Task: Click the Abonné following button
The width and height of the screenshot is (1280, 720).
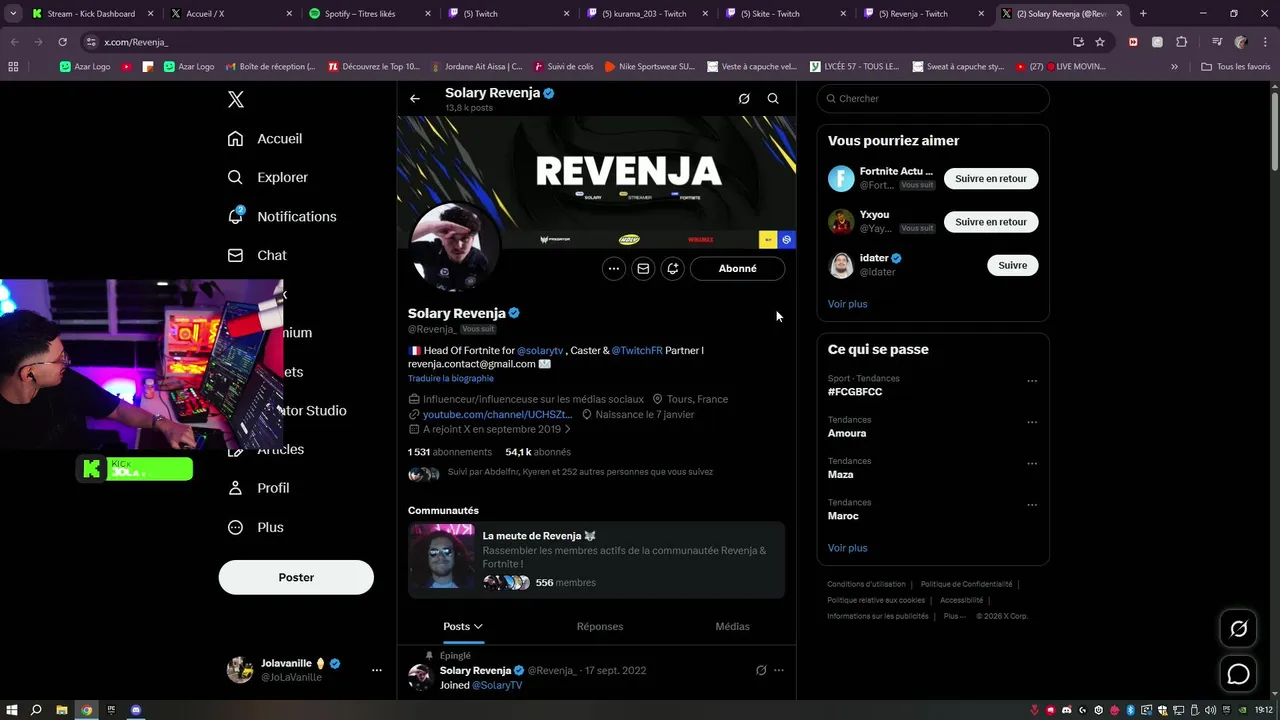Action: click(738, 268)
